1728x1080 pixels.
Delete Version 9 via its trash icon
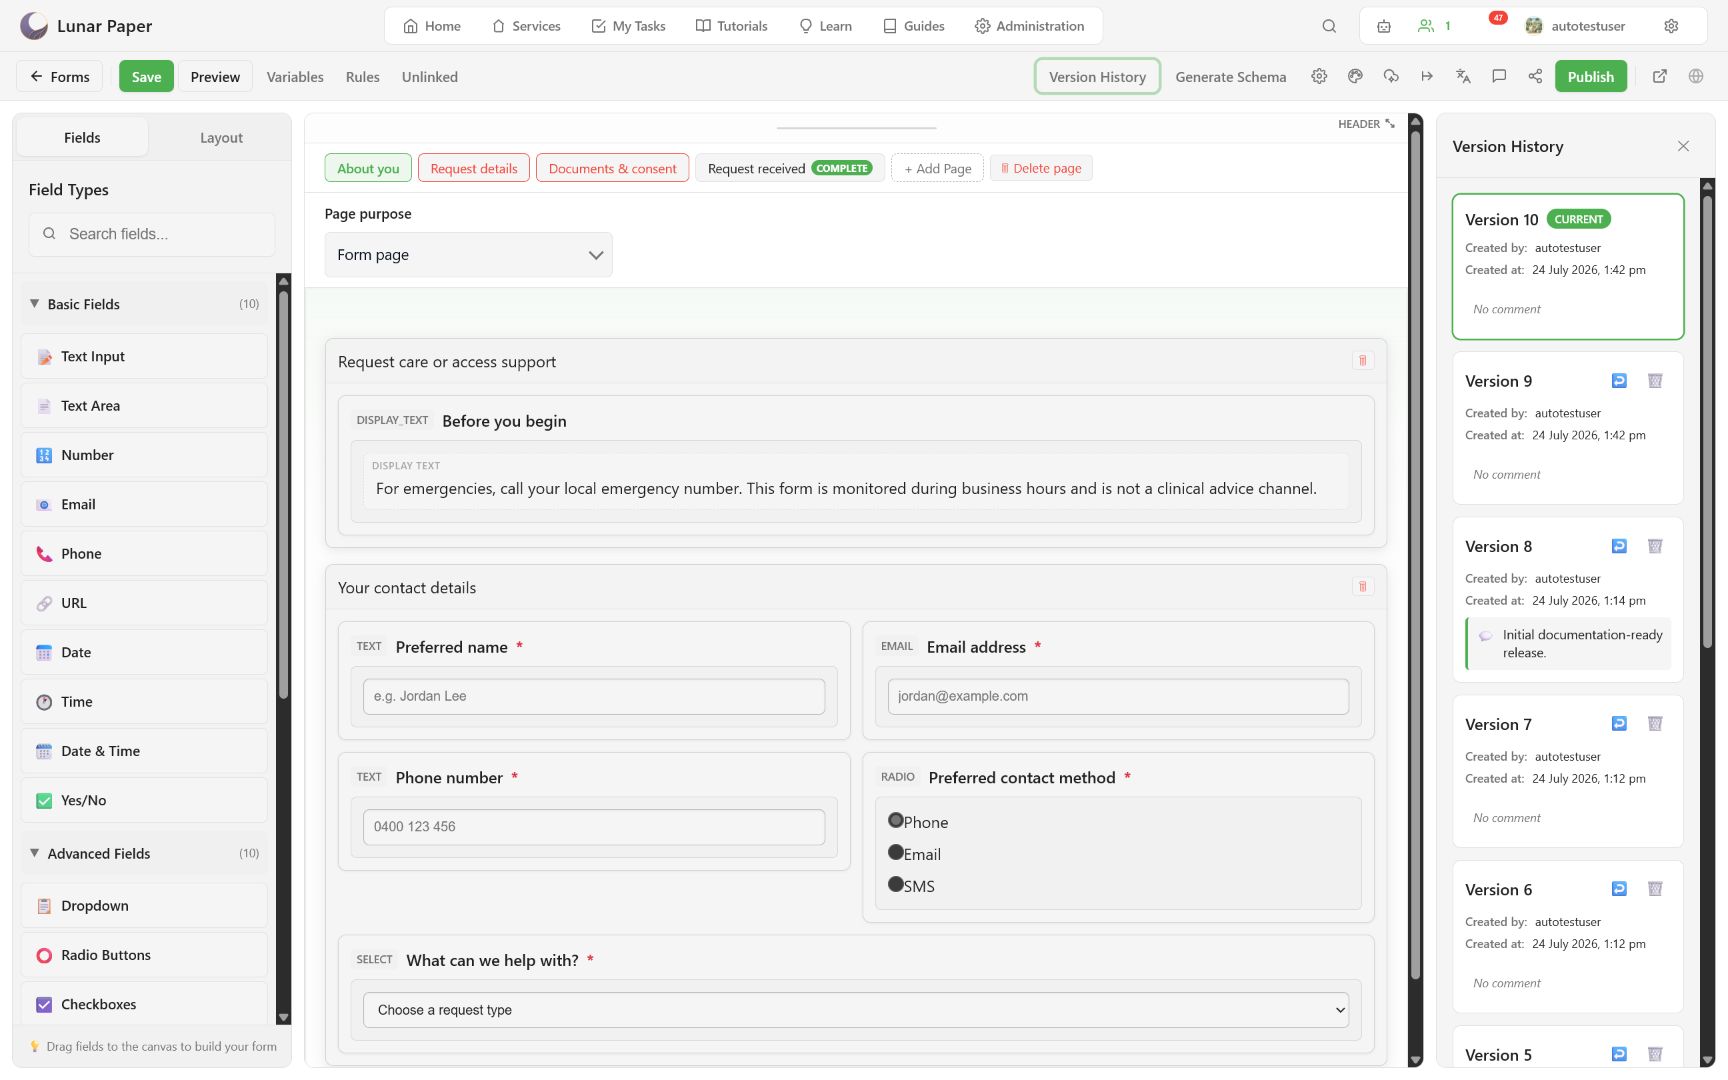click(1655, 381)
